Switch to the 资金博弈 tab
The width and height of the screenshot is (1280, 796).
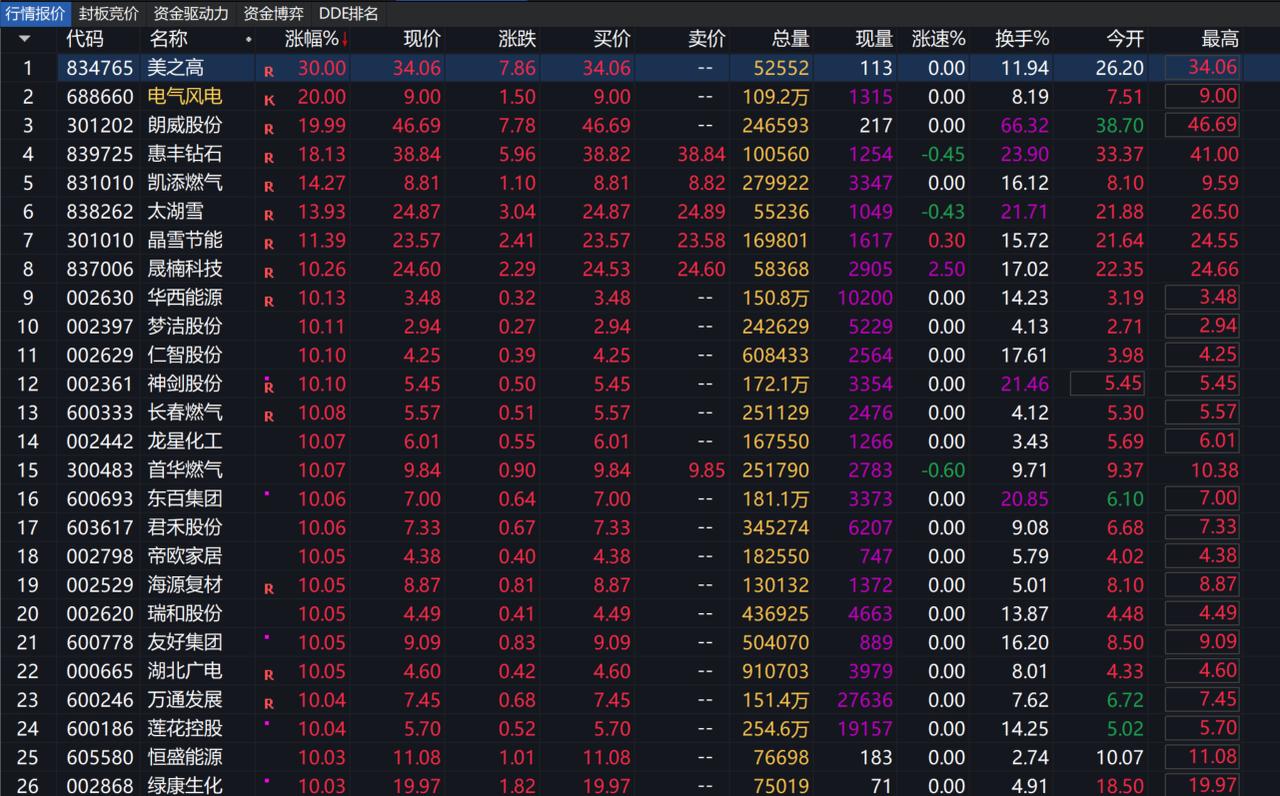point(273,13)
